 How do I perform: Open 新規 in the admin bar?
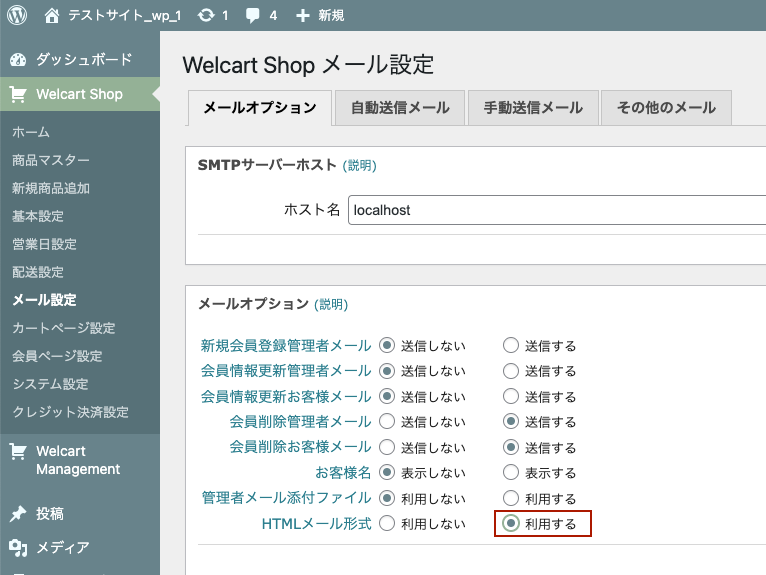coord(331,16)
